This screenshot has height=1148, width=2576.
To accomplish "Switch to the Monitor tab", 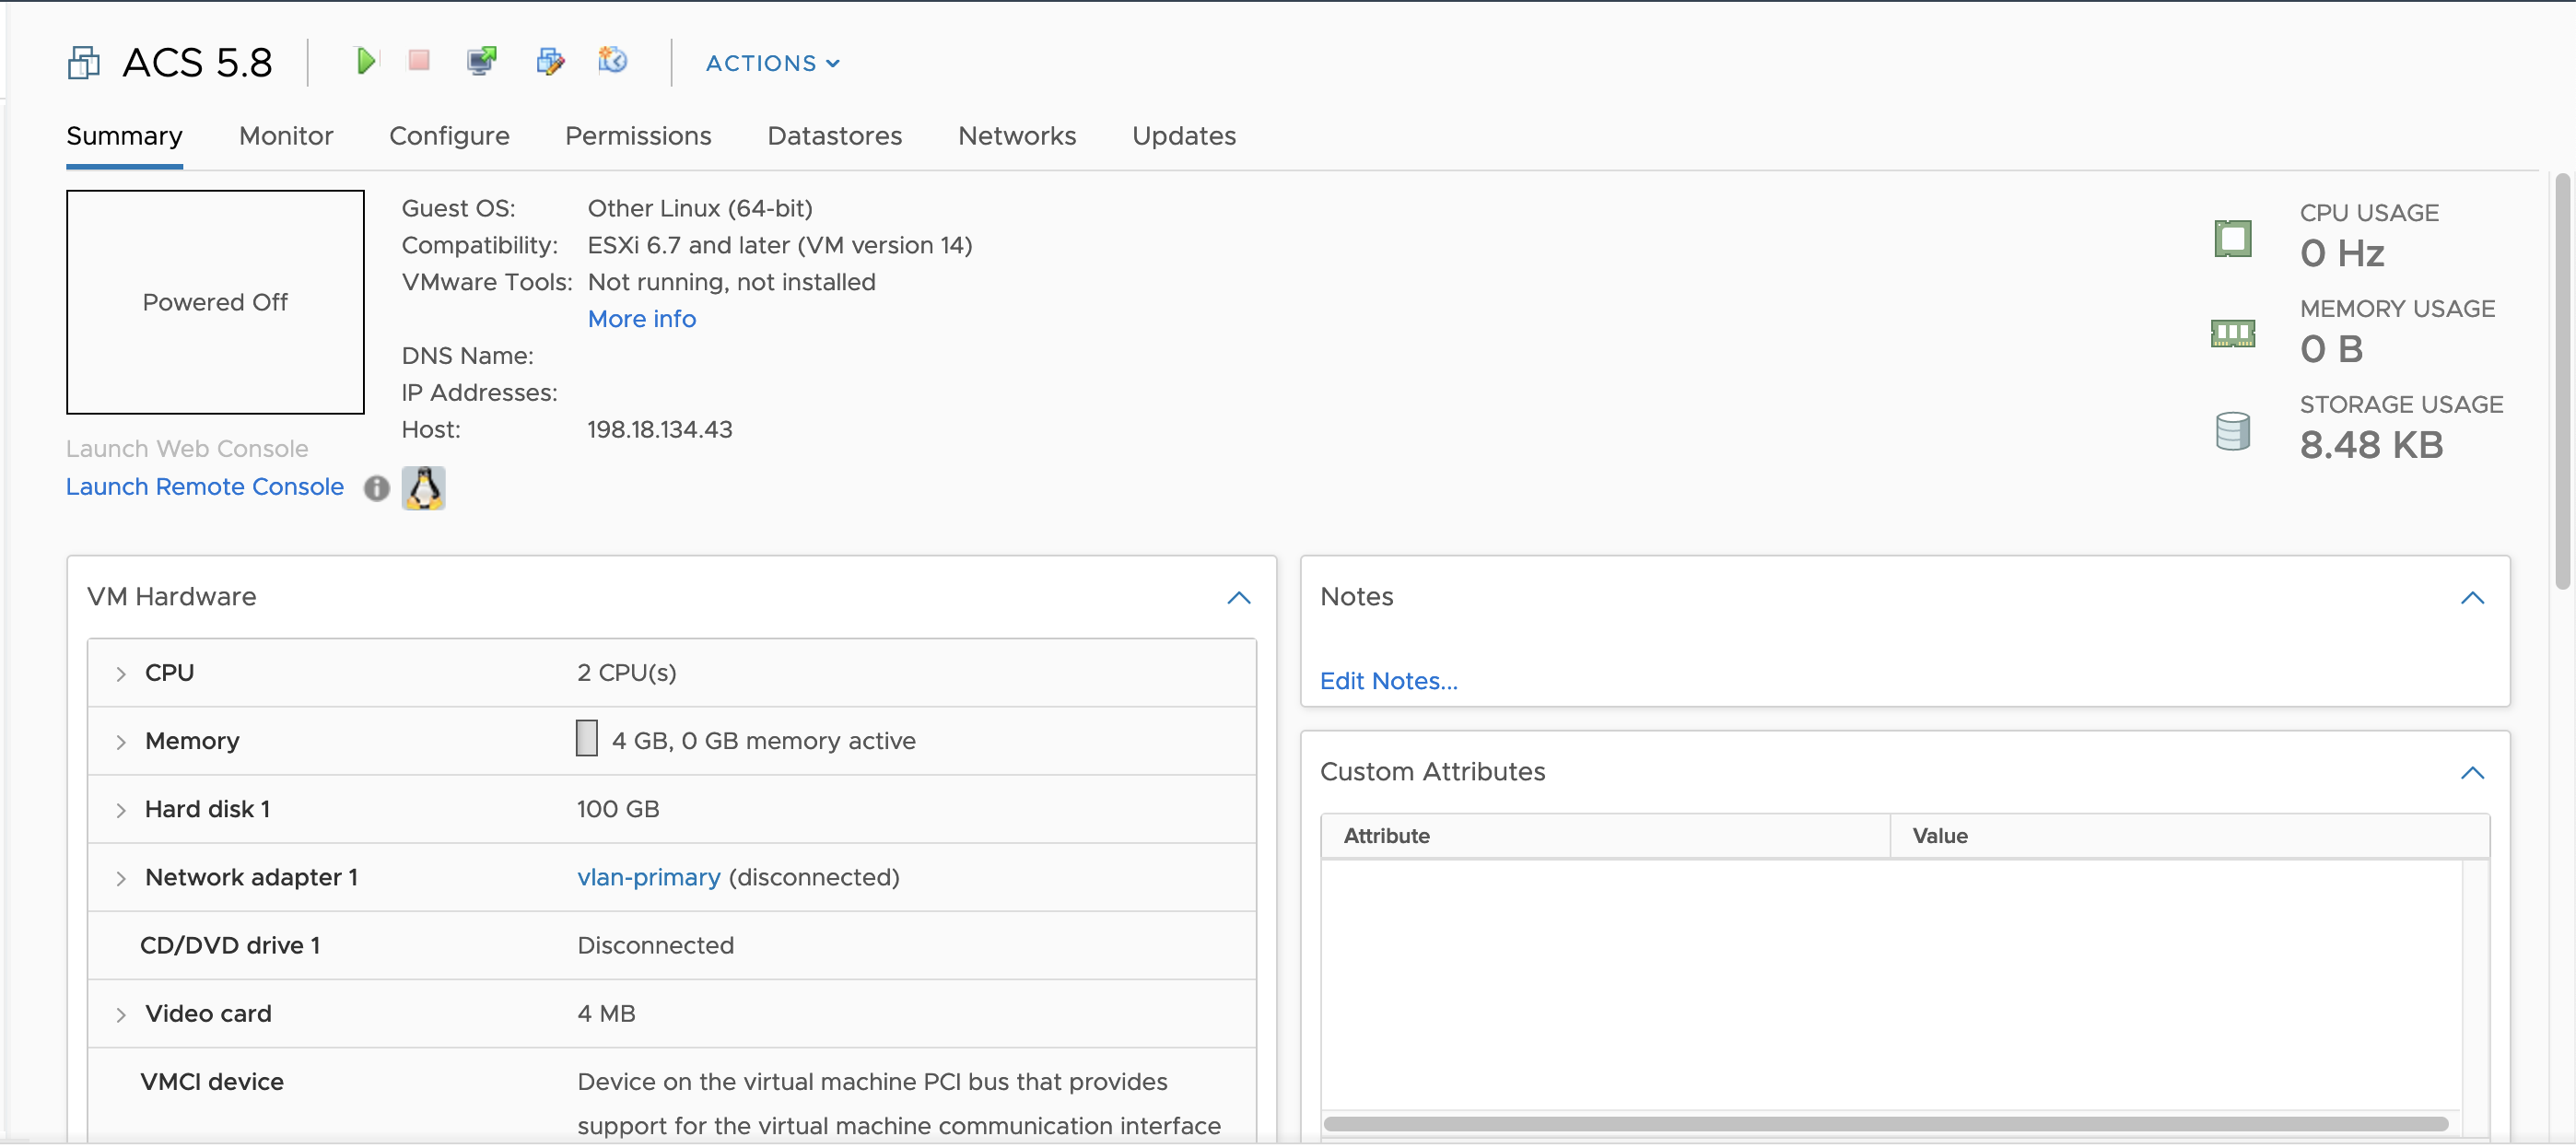I will click(286, 136).
